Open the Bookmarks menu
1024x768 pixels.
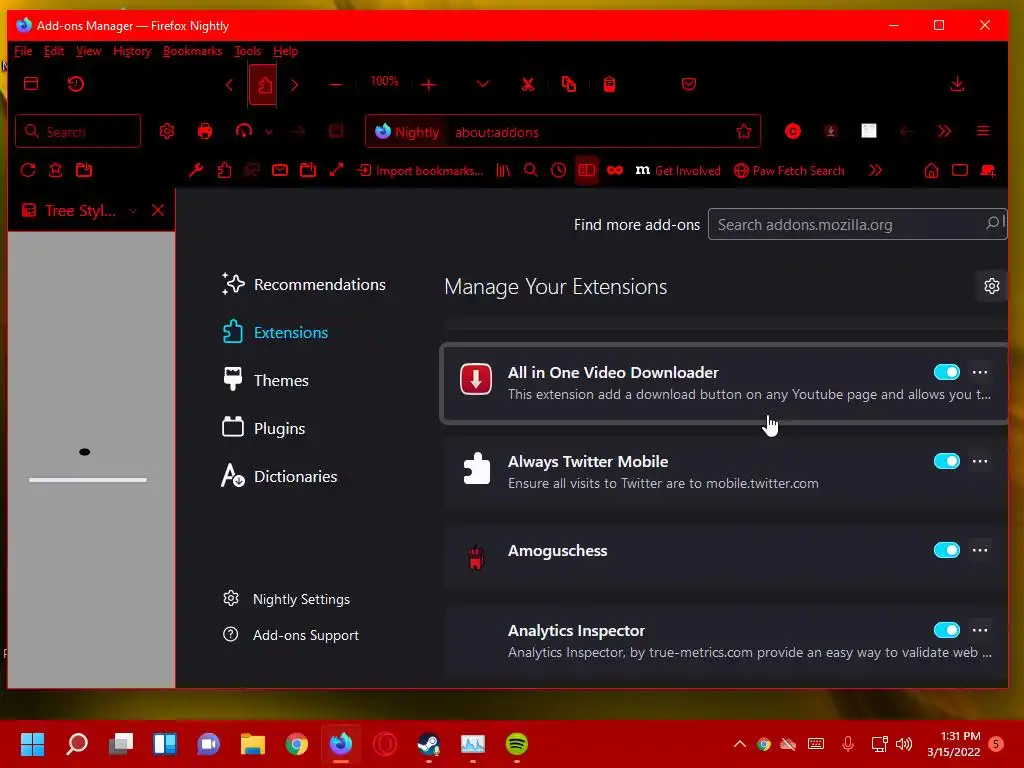pos(192,51)
